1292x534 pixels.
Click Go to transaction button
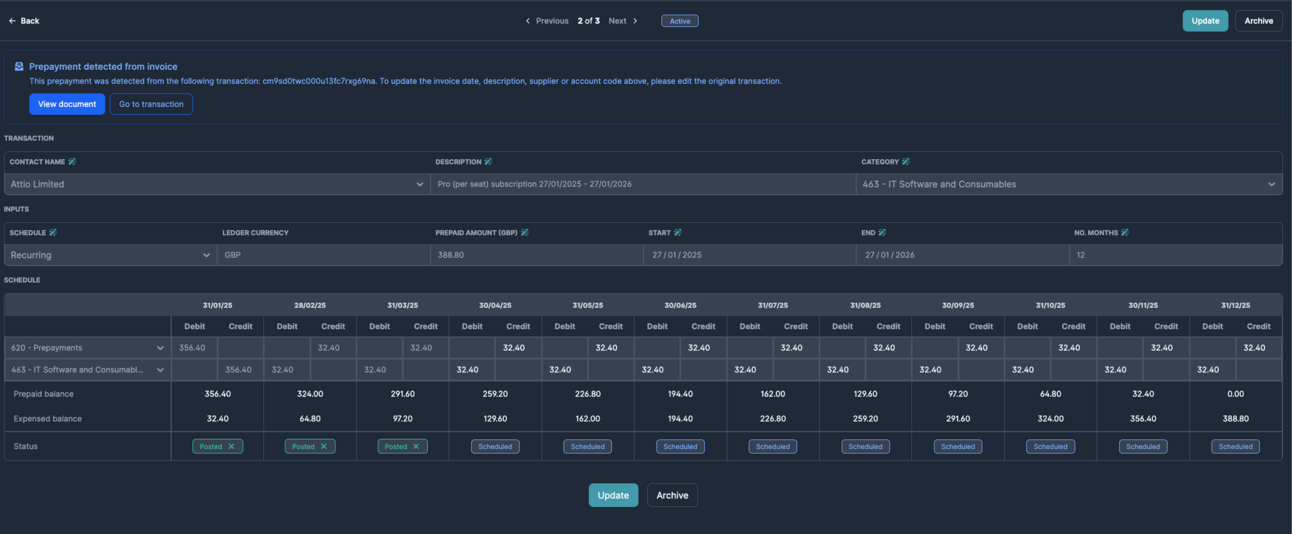(x=151, y=104)
